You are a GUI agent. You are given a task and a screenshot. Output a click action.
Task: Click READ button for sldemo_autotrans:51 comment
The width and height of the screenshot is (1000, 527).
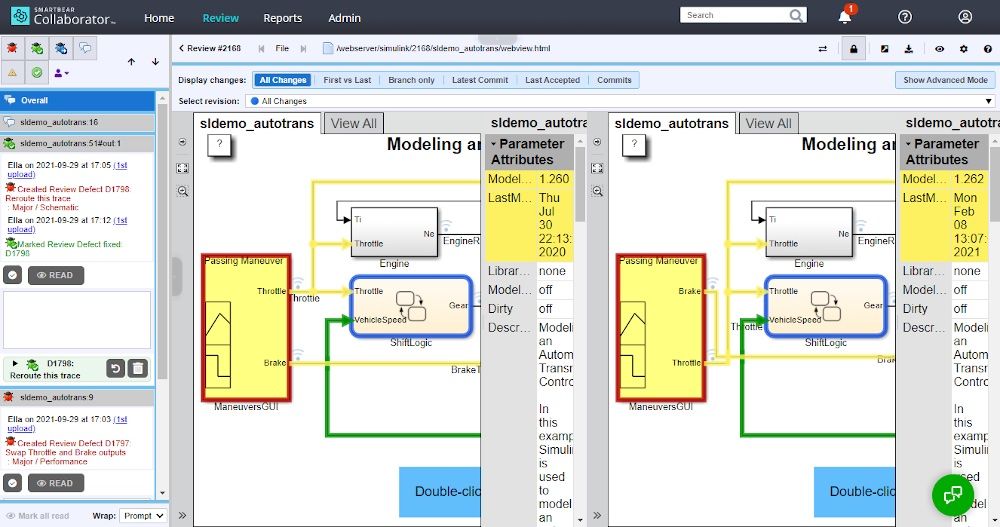(55, 275)
